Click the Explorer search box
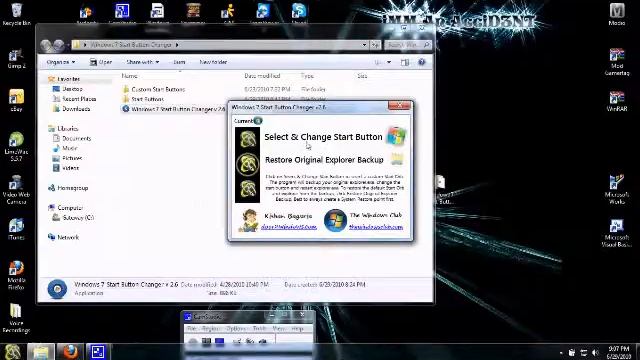640x360 pixels. (x=407, y=45)
